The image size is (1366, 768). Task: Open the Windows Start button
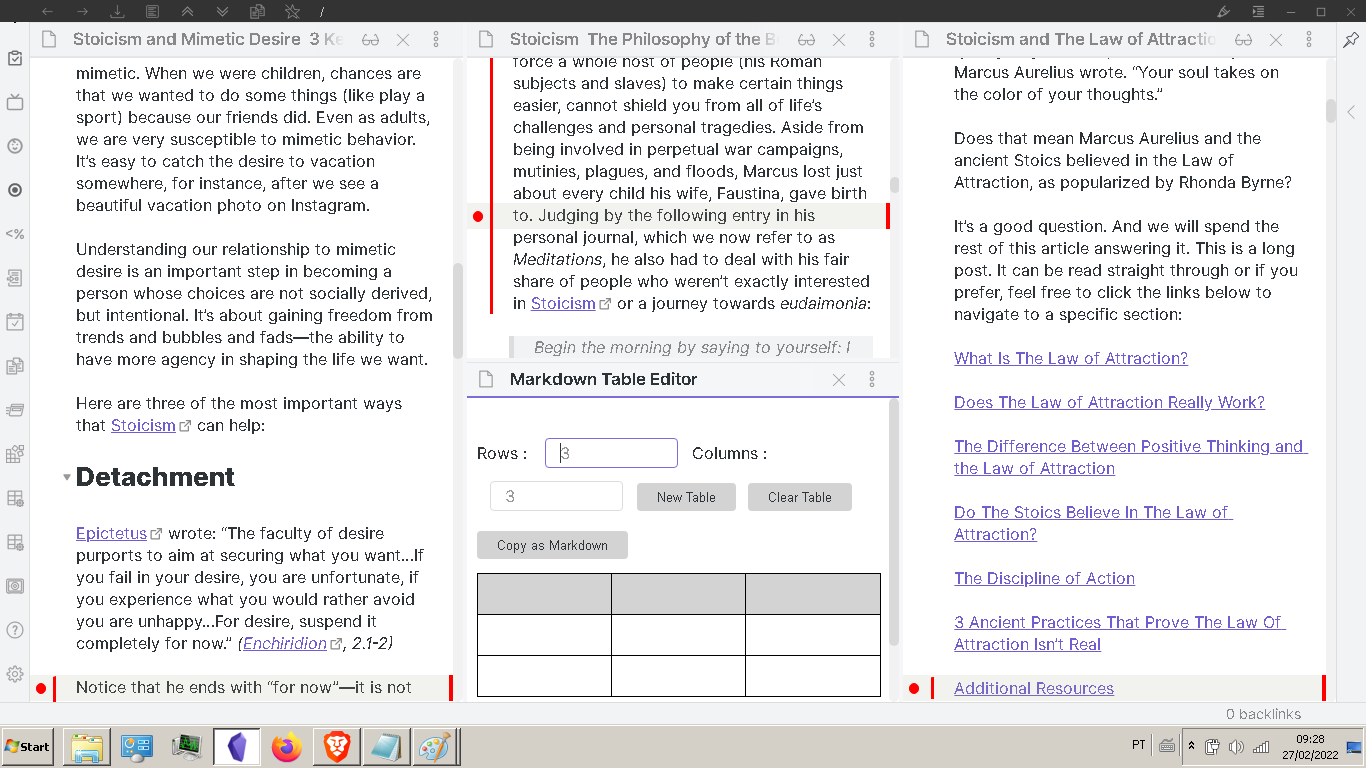[28, 746]
